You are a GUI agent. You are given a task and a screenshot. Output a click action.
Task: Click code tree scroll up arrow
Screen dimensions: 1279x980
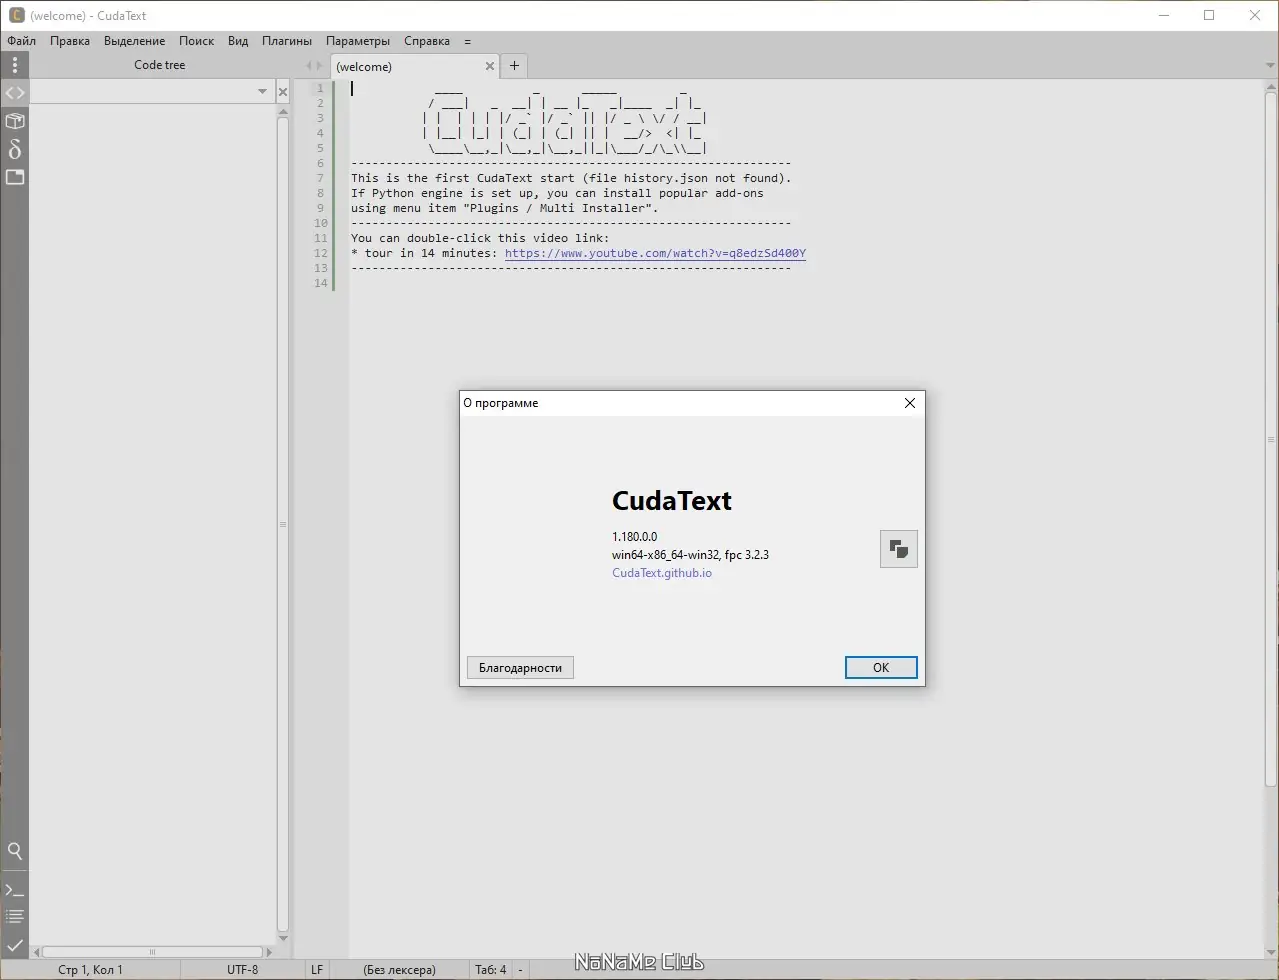pos(283,110)
